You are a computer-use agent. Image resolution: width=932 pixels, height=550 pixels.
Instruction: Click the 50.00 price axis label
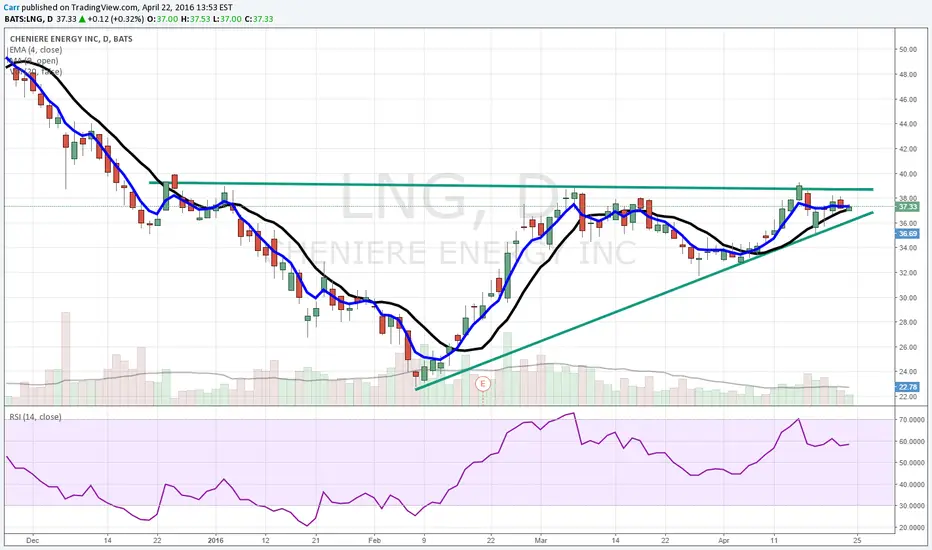point(907,49)
